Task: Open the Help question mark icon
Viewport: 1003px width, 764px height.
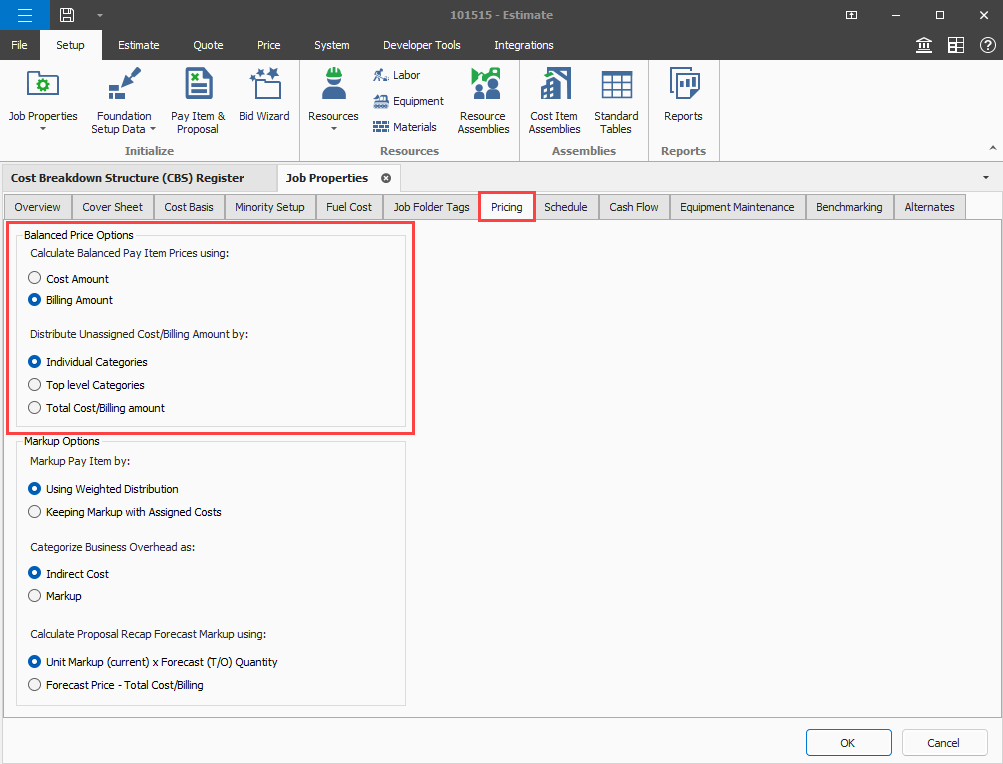Action: point(986,45)
